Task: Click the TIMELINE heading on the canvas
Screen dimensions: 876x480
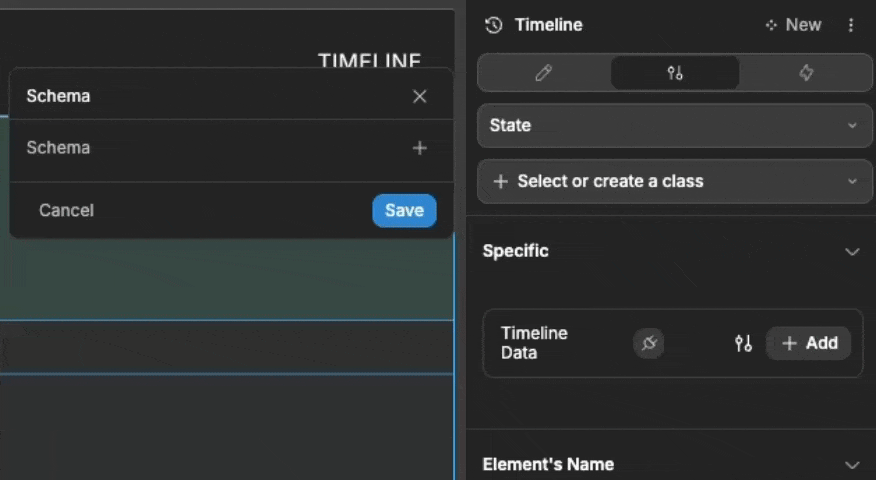Action: coord(369,60)
